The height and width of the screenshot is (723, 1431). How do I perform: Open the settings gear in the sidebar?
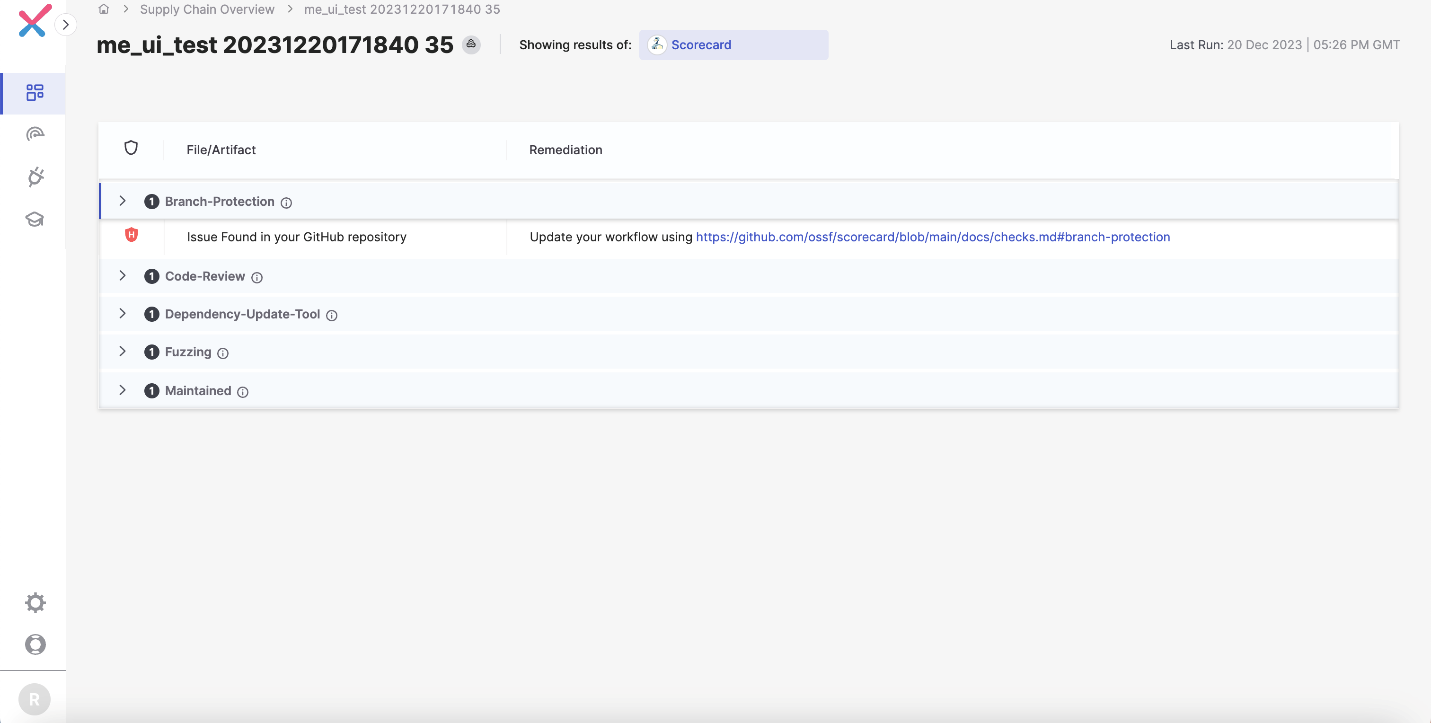click(35, 603)
